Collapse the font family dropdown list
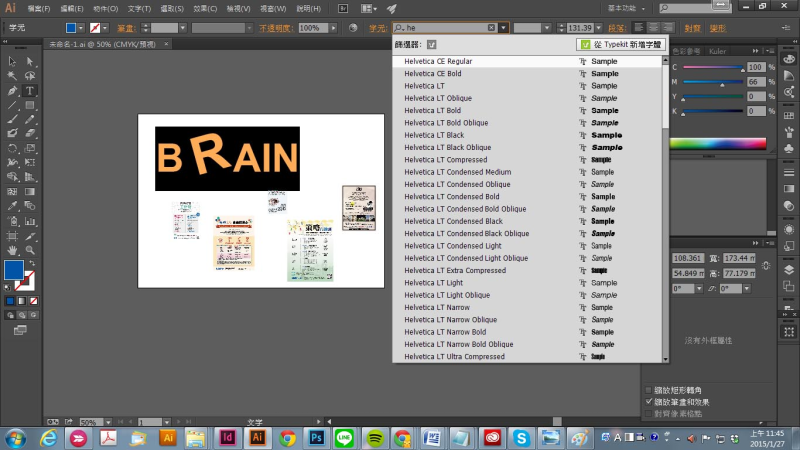 point(504,28)
